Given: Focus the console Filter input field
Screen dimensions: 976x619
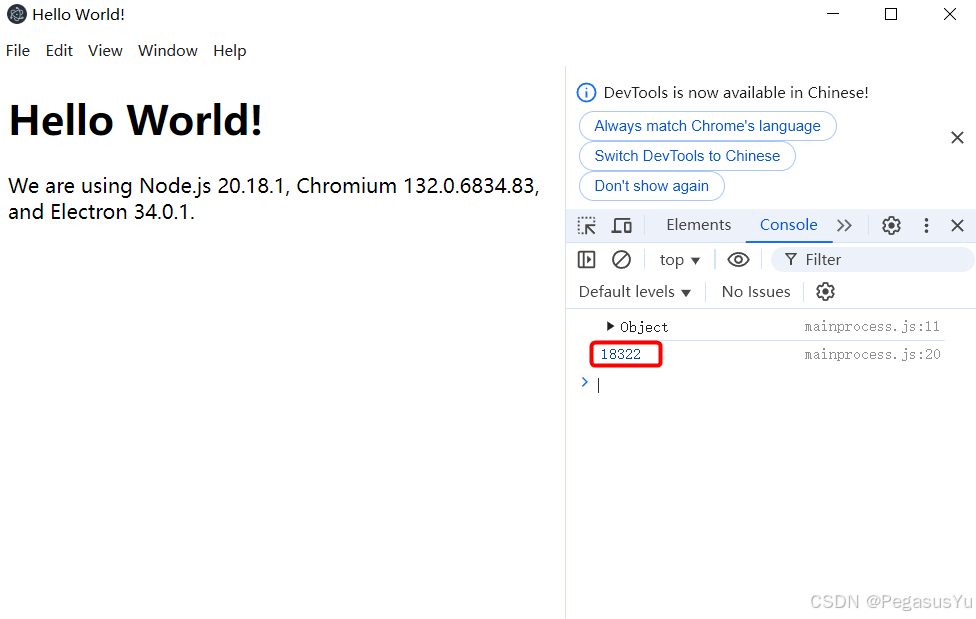Looking at the screenshot, I should pos(872,260).
